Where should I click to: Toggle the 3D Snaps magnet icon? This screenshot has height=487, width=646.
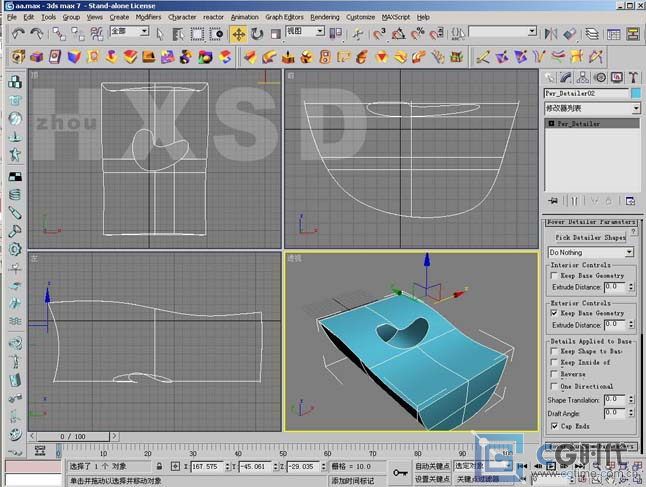pos(379,34)
